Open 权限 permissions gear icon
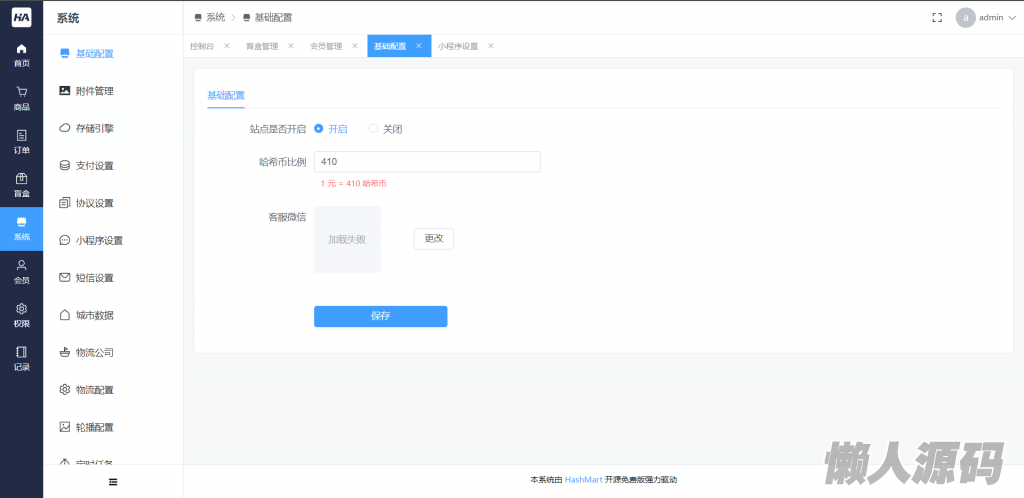Viewport: 1024px width, 498px height. click(21, 309)
